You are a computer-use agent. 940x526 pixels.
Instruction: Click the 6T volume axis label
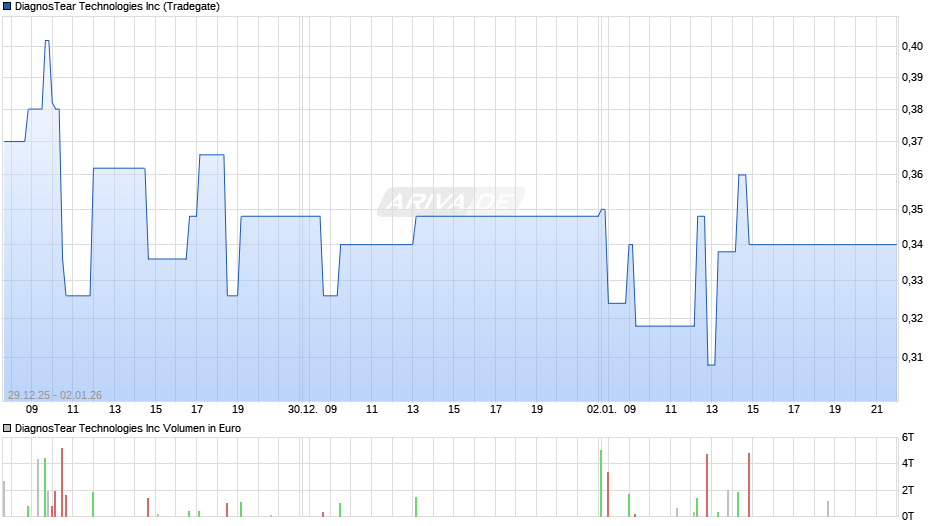point(908,437)
